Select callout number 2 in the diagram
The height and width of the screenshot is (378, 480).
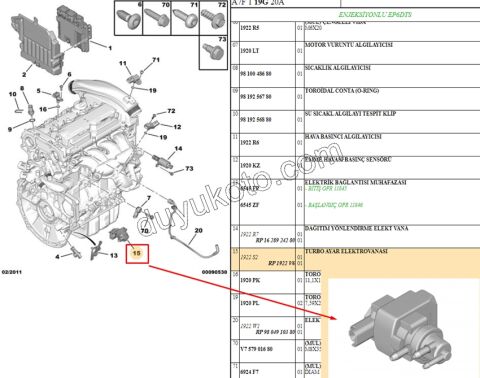24,74
